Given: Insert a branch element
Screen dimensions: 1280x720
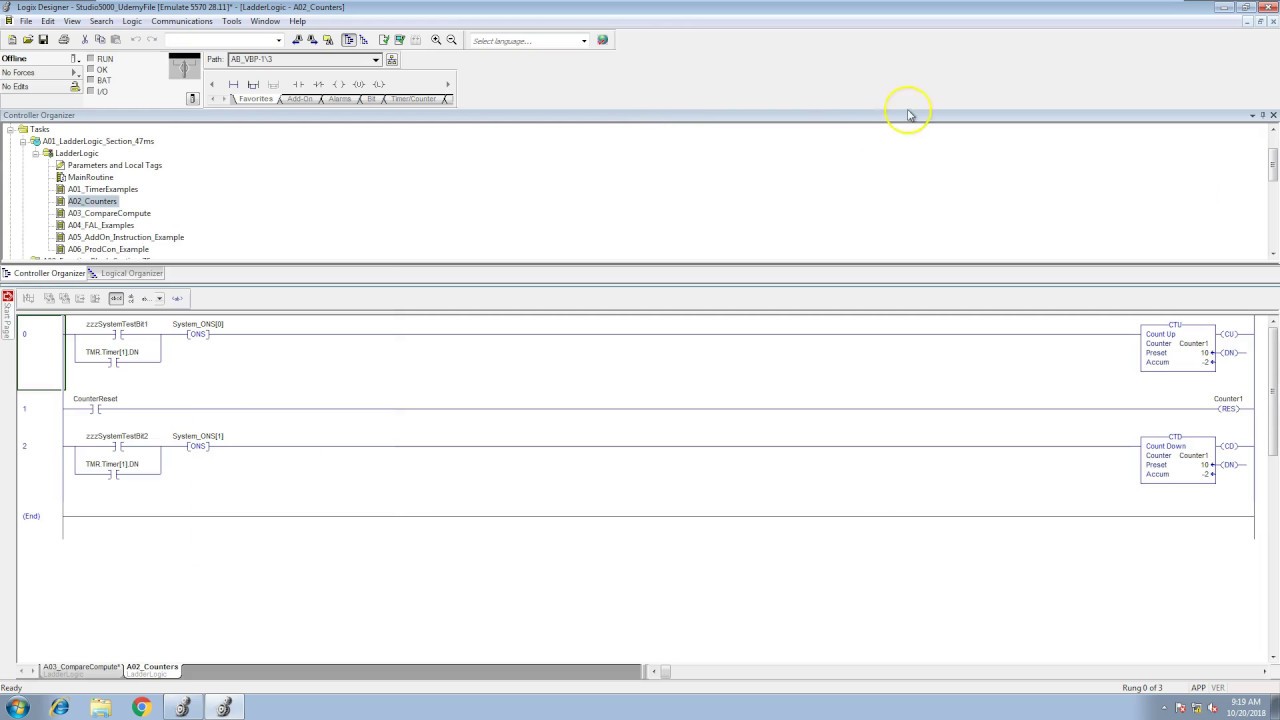Looking at the screenshot, I should pos(253,84).
